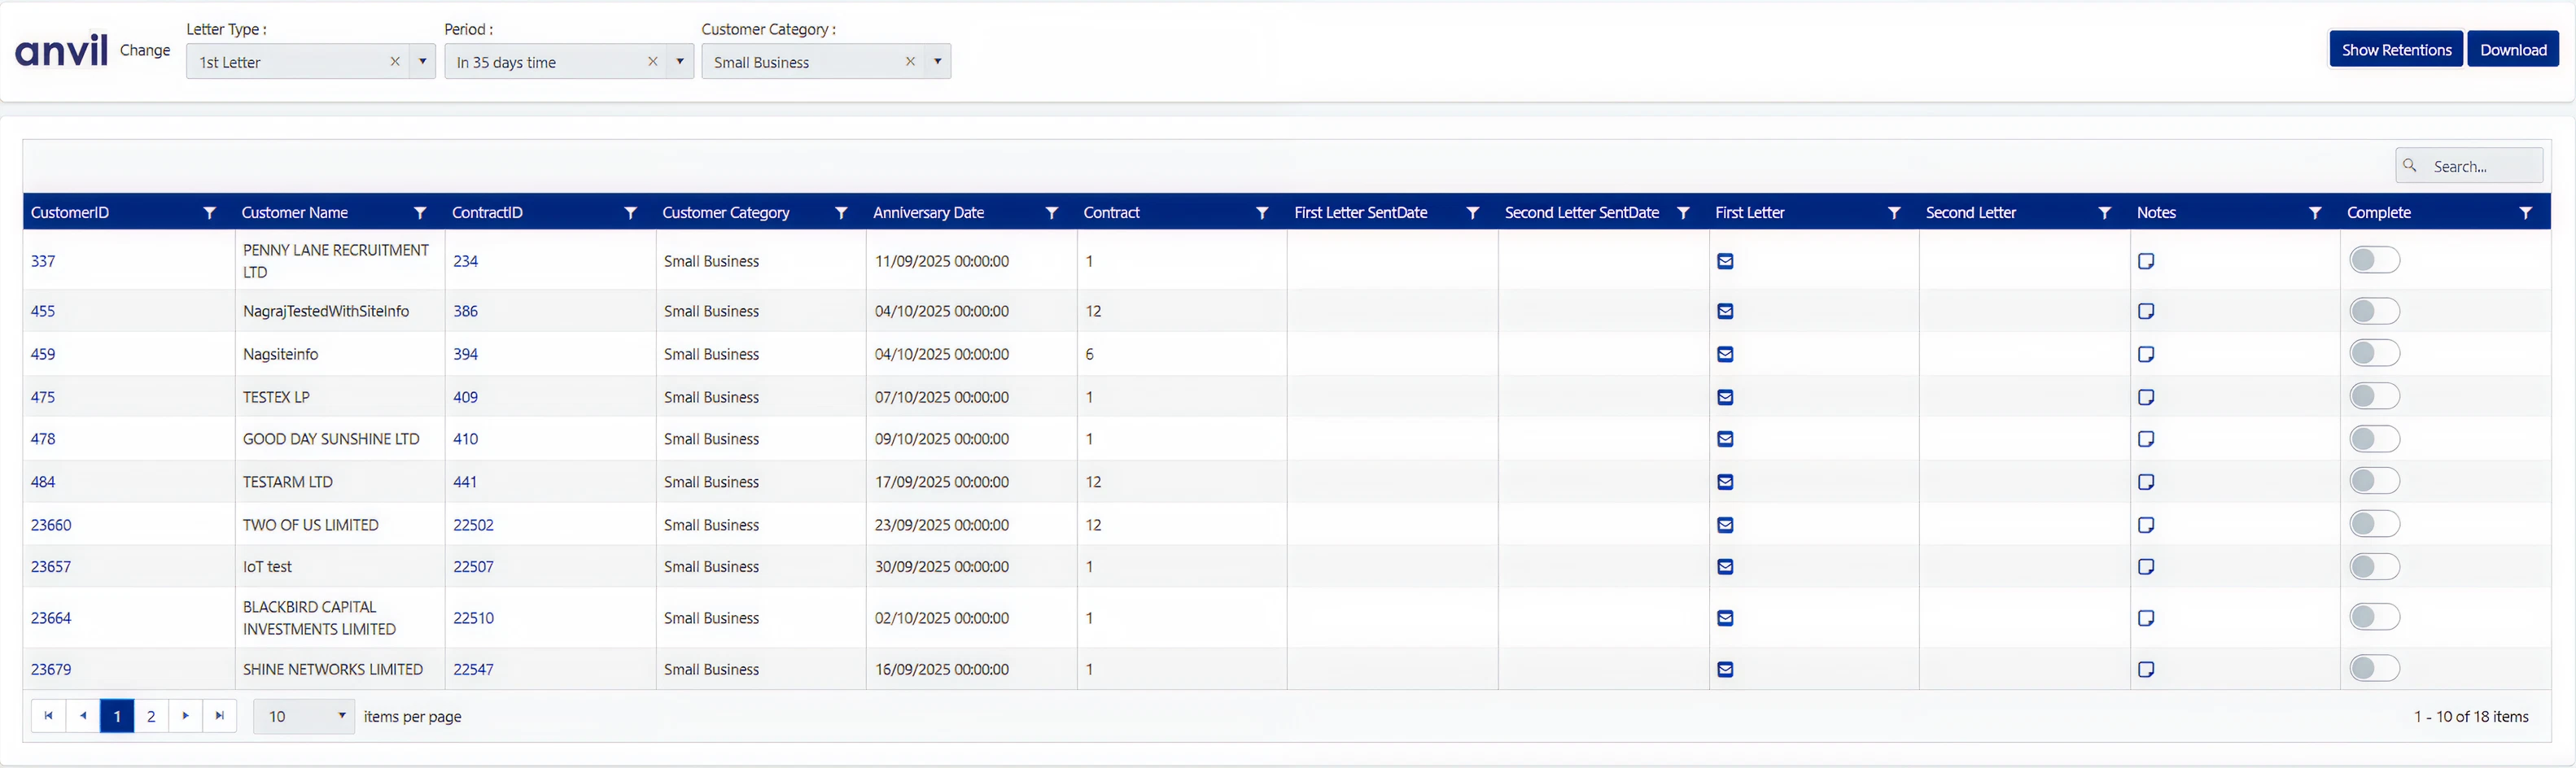Image resolution: width=2576 pixels, height=768 pixels.
Task: Click into the Search box
Action: tap(2480, 166)
